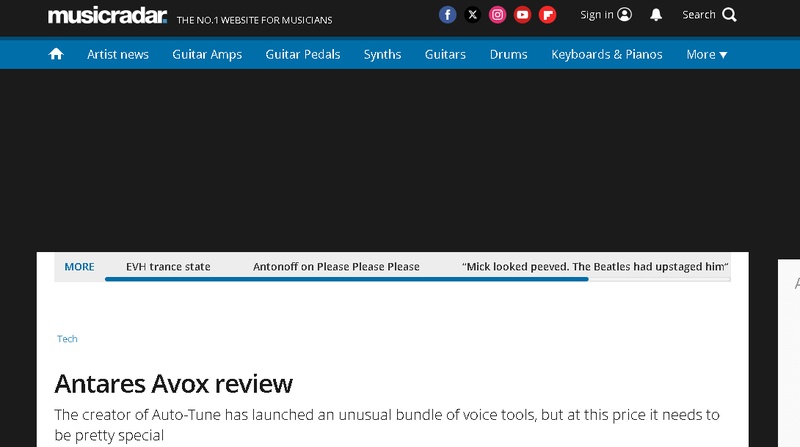Image resolution: width=800 pixels, height=447 pixels.
Task: Click the MORE label in trending bar
Action: point(79,267)
